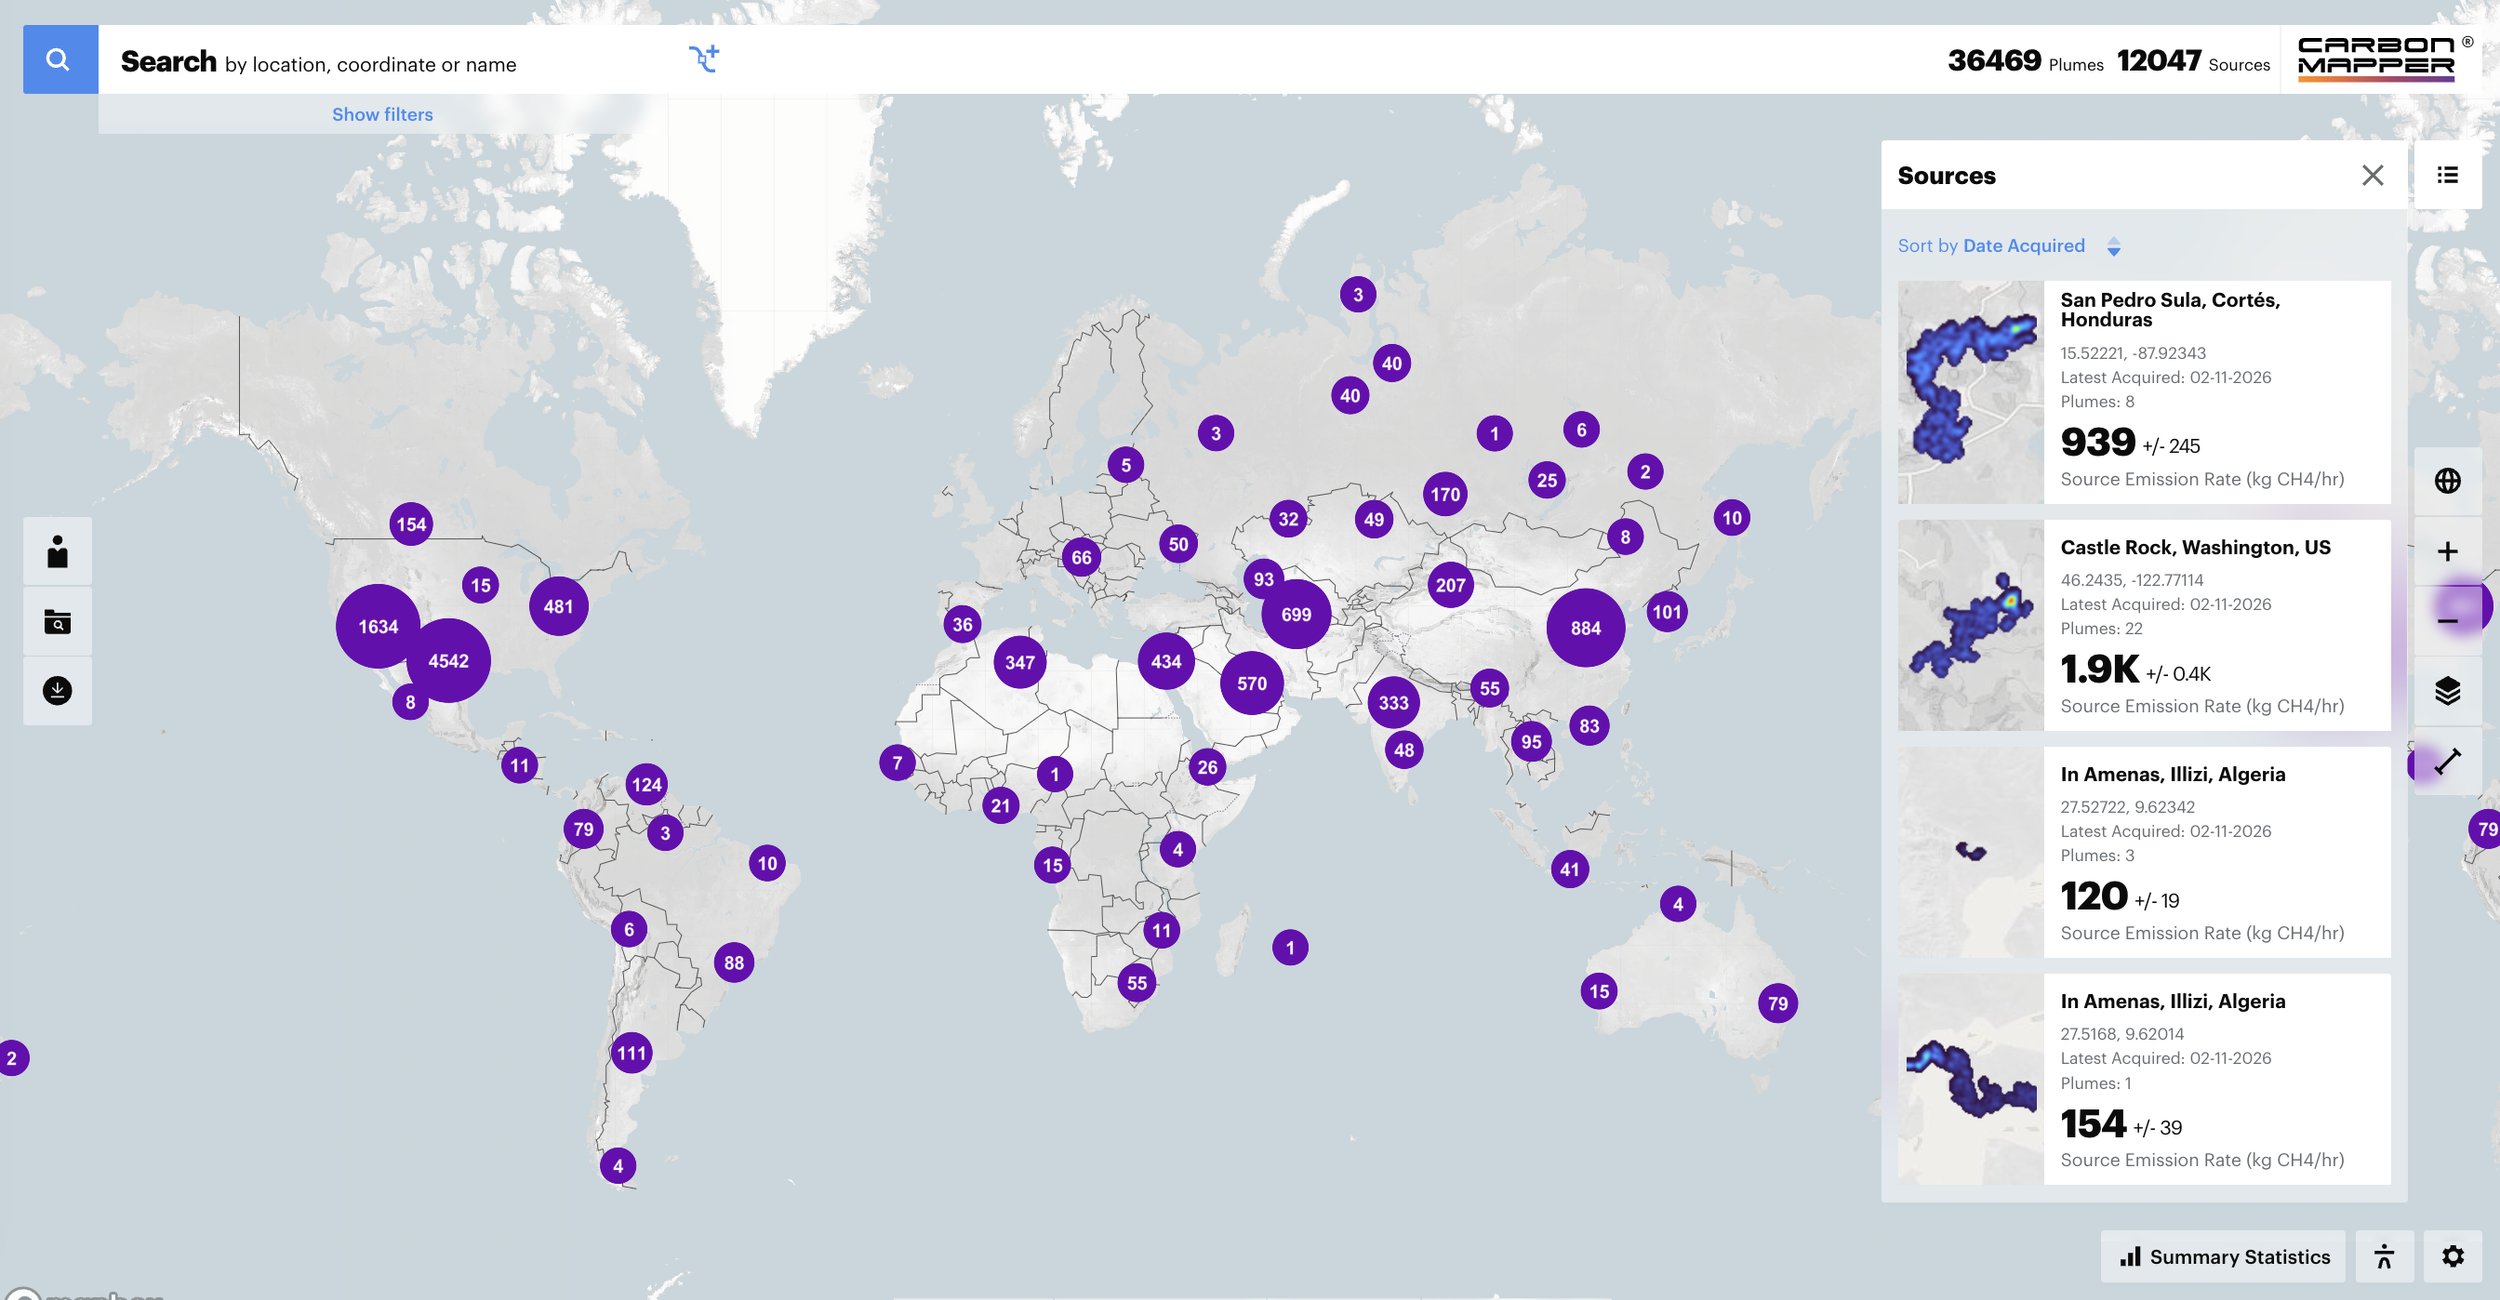The width and height of the screenshot is (2500, 1300).
Task: Zoom in with the plus button
Action: 2447,551
